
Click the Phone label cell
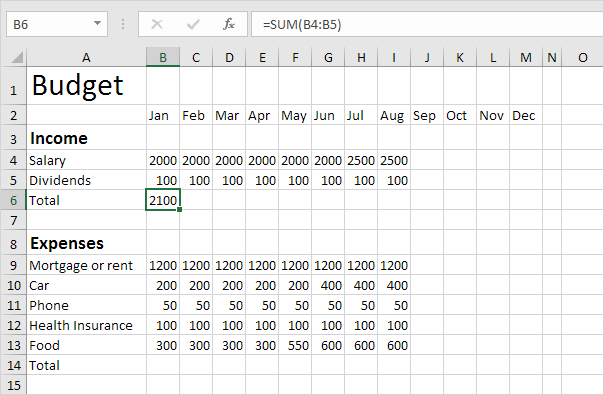click(86, 305)
